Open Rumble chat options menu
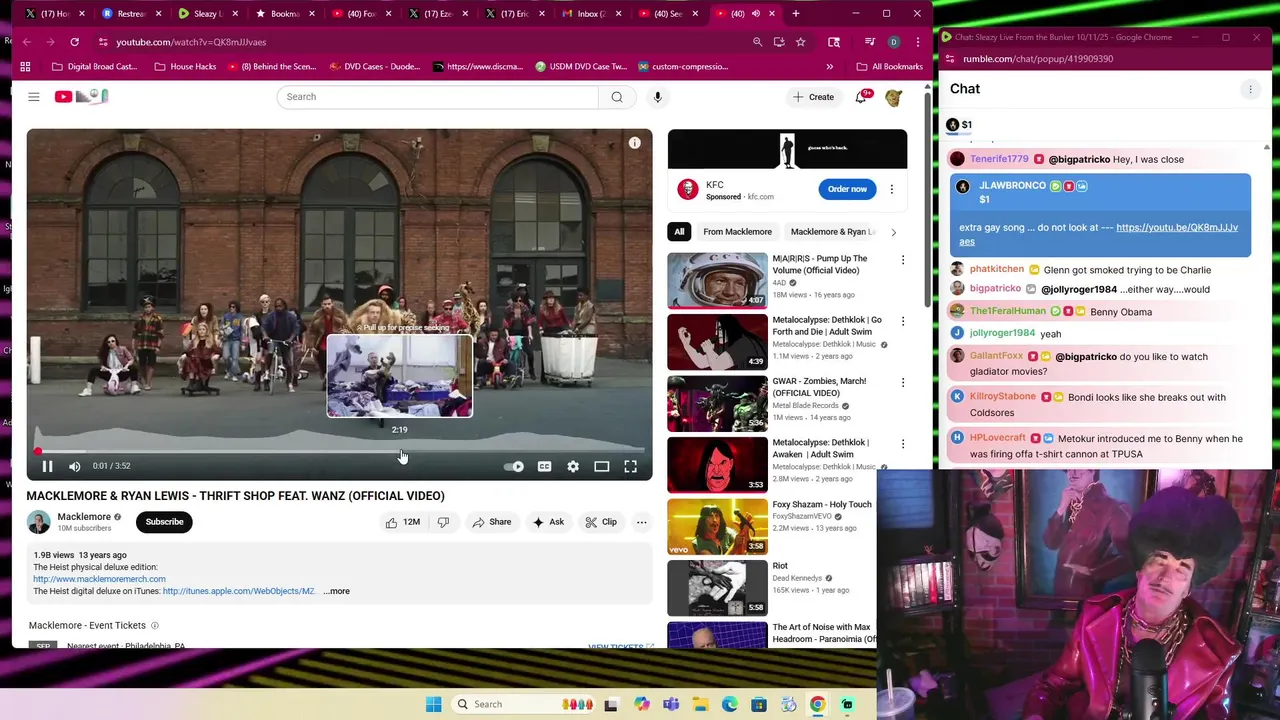The width and height of the screenshot is (1280, 720). pyautogui.click(x=1250, y=89)
